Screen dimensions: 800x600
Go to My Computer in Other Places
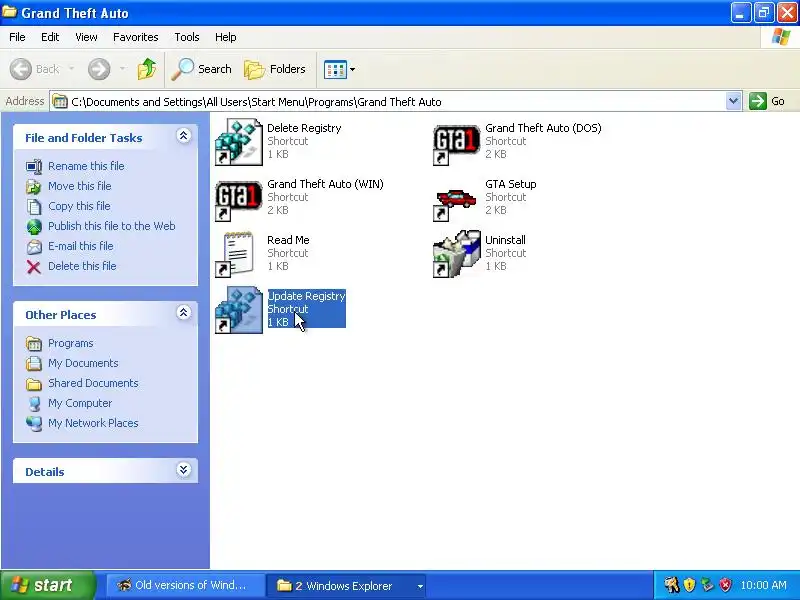pos(80,403)
